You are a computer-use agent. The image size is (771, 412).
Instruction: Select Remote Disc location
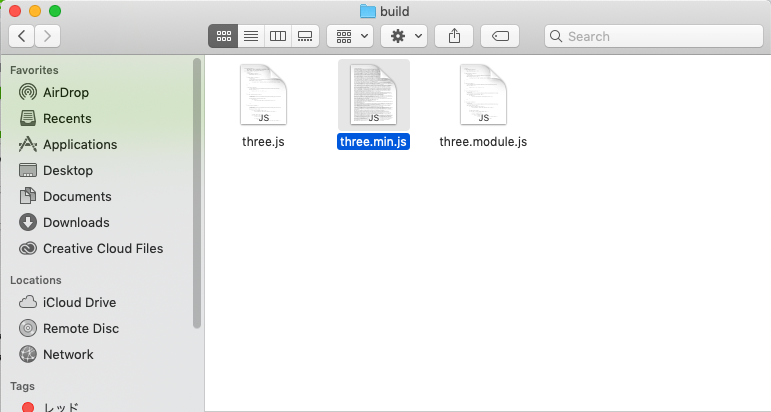(x=69, y=328)
